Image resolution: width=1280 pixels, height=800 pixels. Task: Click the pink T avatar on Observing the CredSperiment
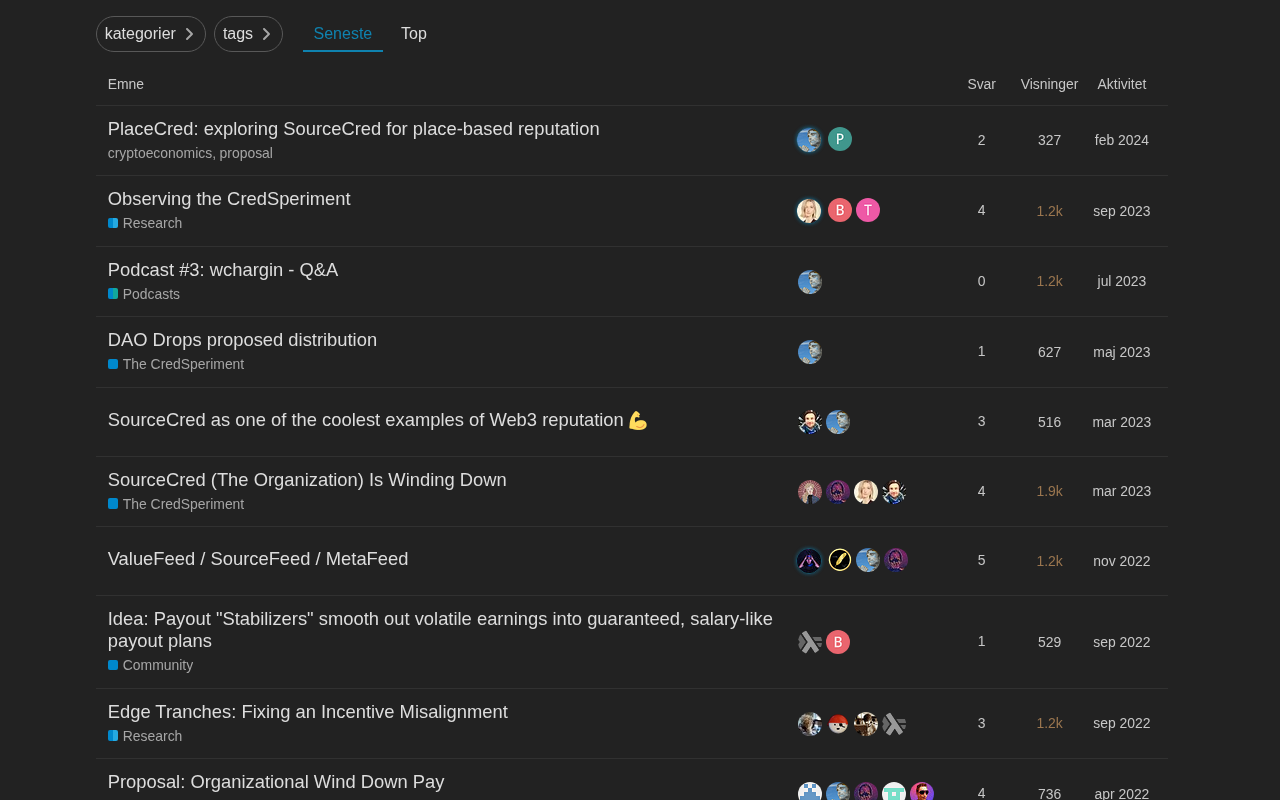(x=868, y=210)
